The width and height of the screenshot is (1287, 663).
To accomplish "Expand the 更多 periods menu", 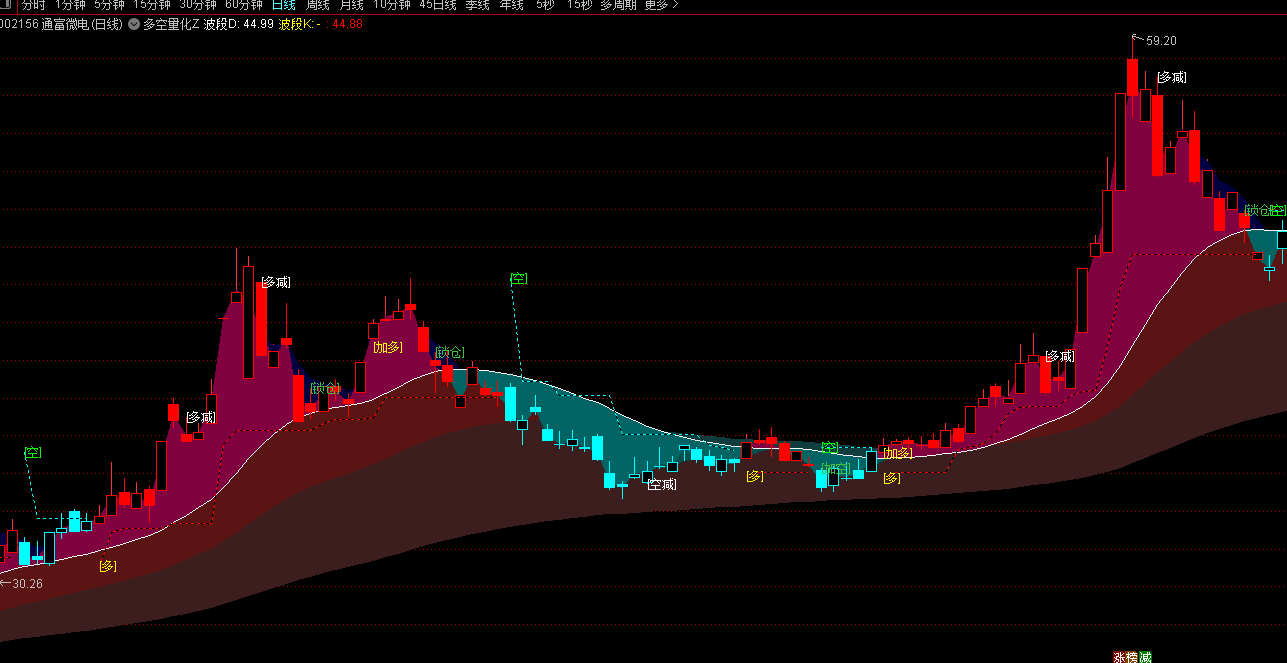I will pos(660,5).
